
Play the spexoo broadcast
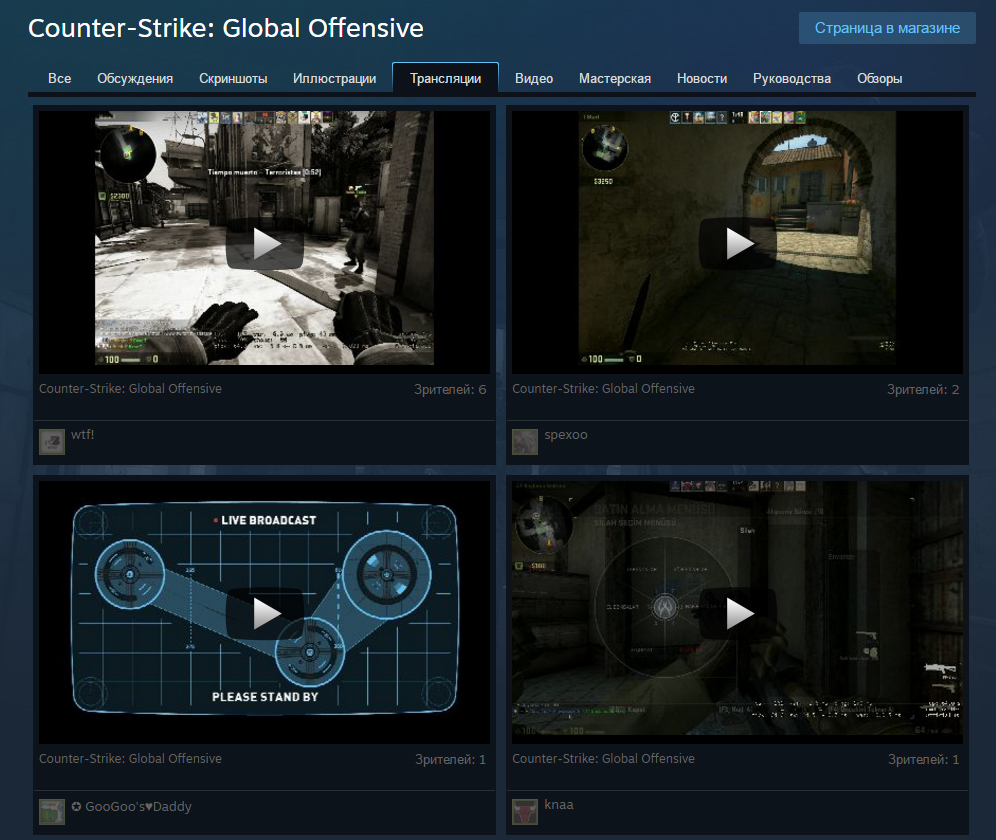738,243
